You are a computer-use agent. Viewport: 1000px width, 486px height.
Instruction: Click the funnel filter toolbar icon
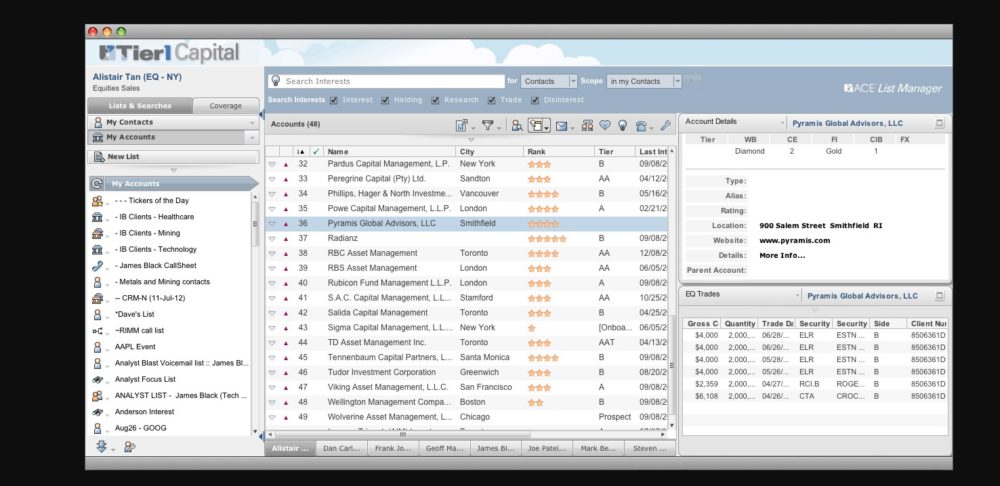[487, 126]
